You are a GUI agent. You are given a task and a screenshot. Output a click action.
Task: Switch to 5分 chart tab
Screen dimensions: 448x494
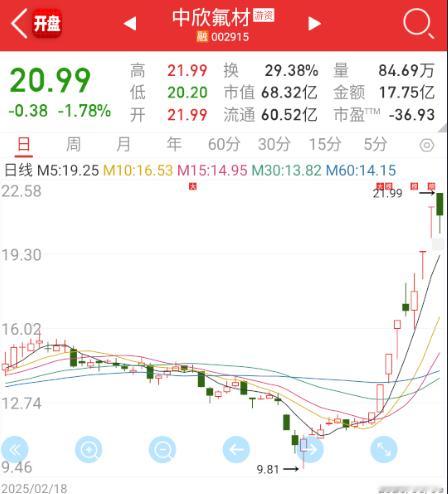(x=375, y=145)
